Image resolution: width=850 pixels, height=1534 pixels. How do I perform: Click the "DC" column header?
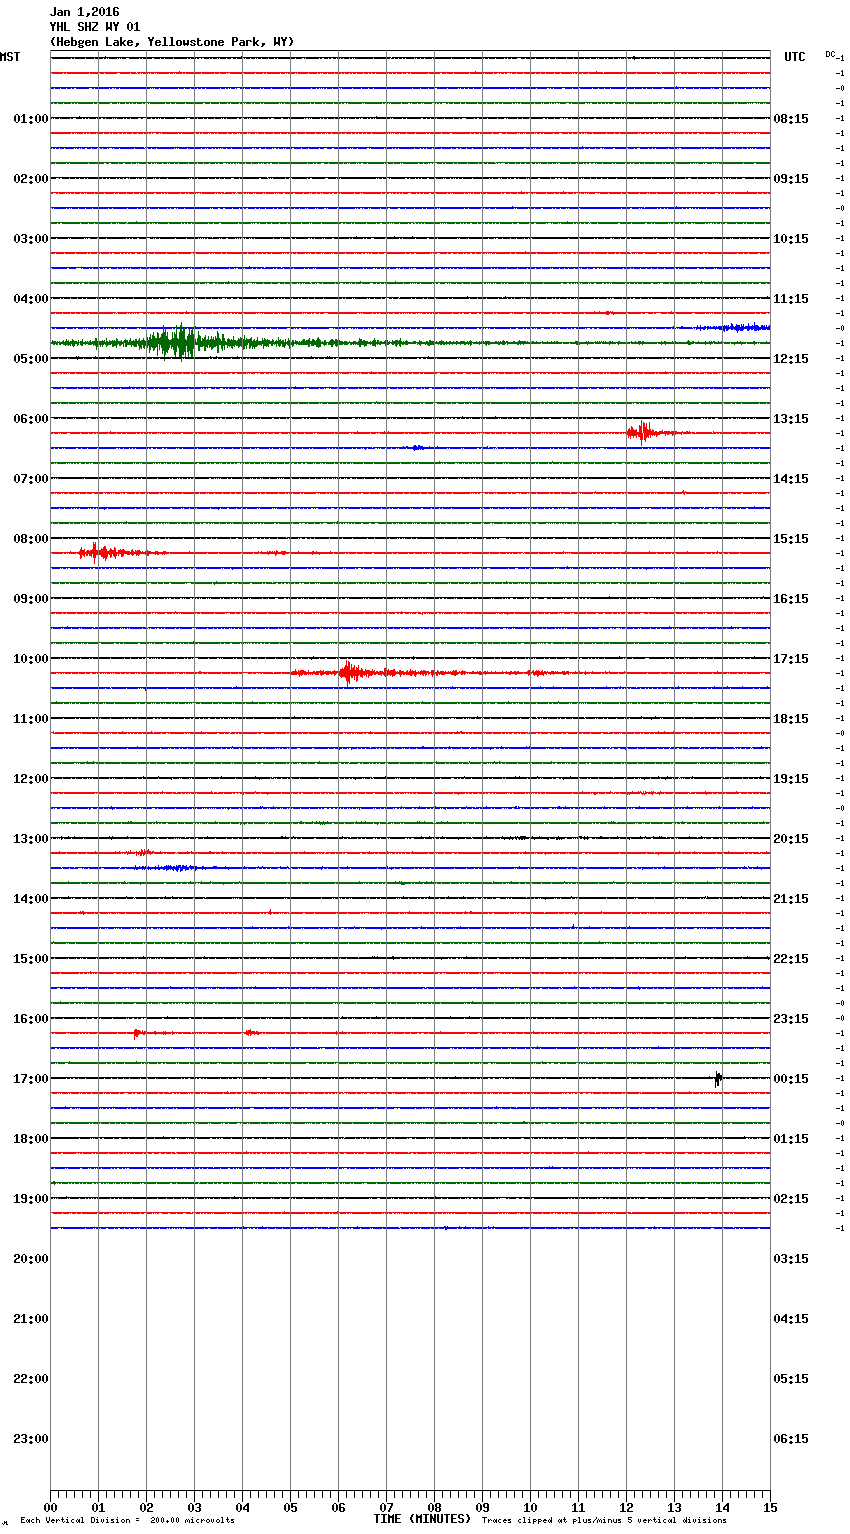click(x=830, y=54)
